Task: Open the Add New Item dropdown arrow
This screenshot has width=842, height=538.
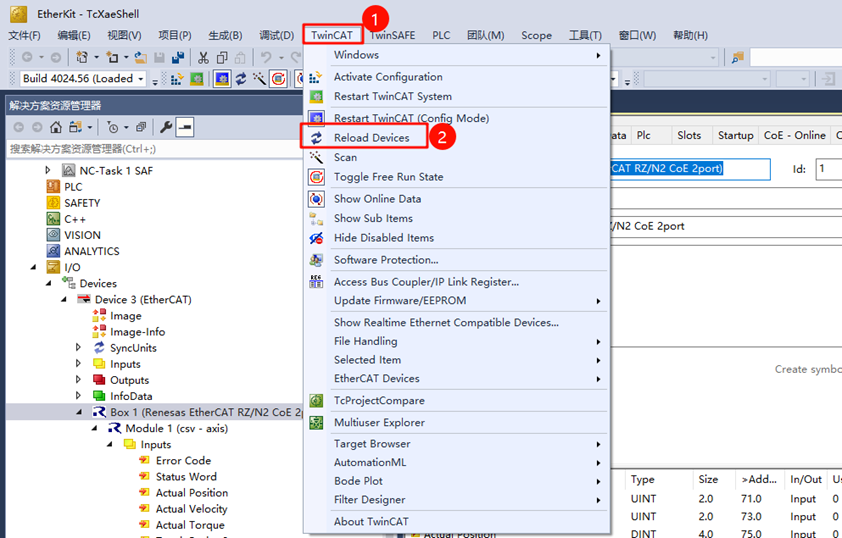Action: click(x=126, y=57)
